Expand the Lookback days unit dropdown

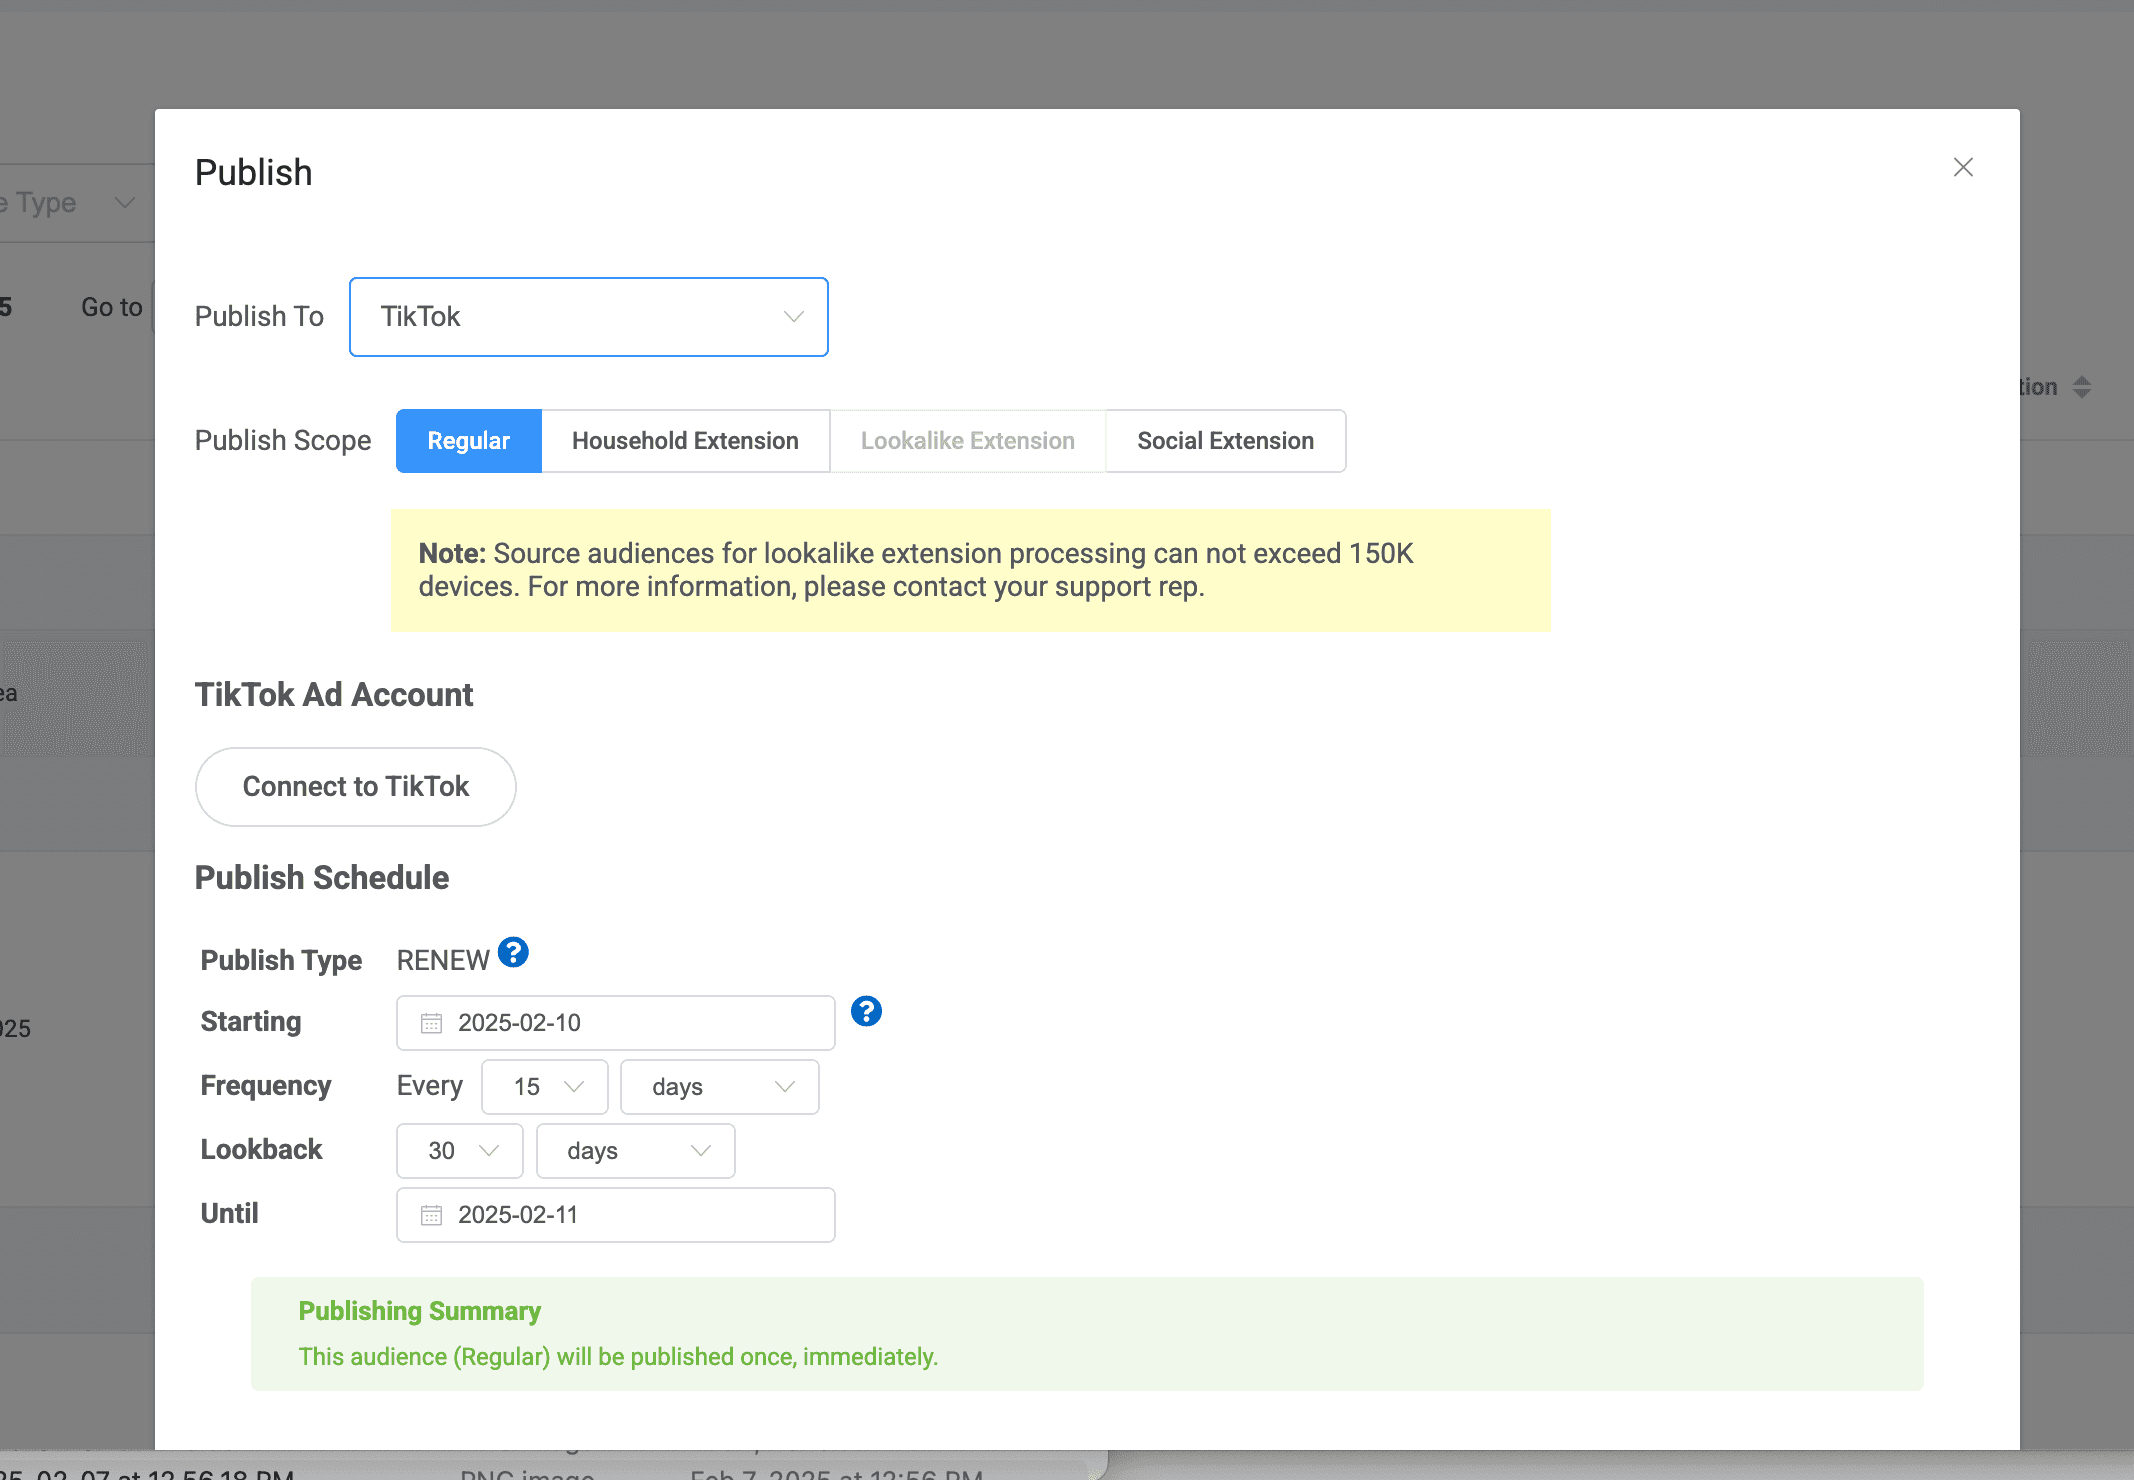pyautogui.click(x=635, y=1151)
